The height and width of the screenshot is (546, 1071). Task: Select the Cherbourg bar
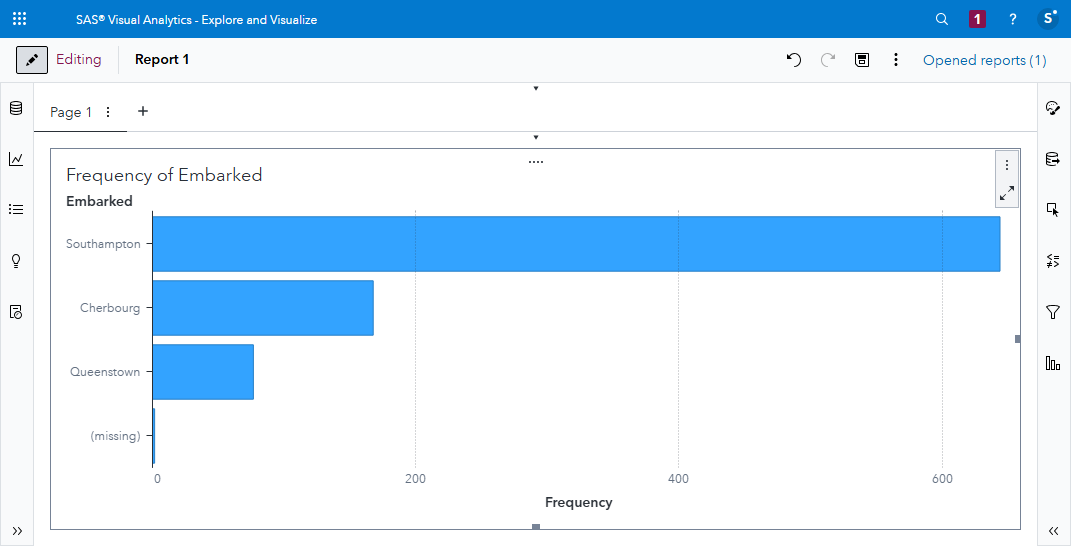pyautogui.click(x=263, y=308)
